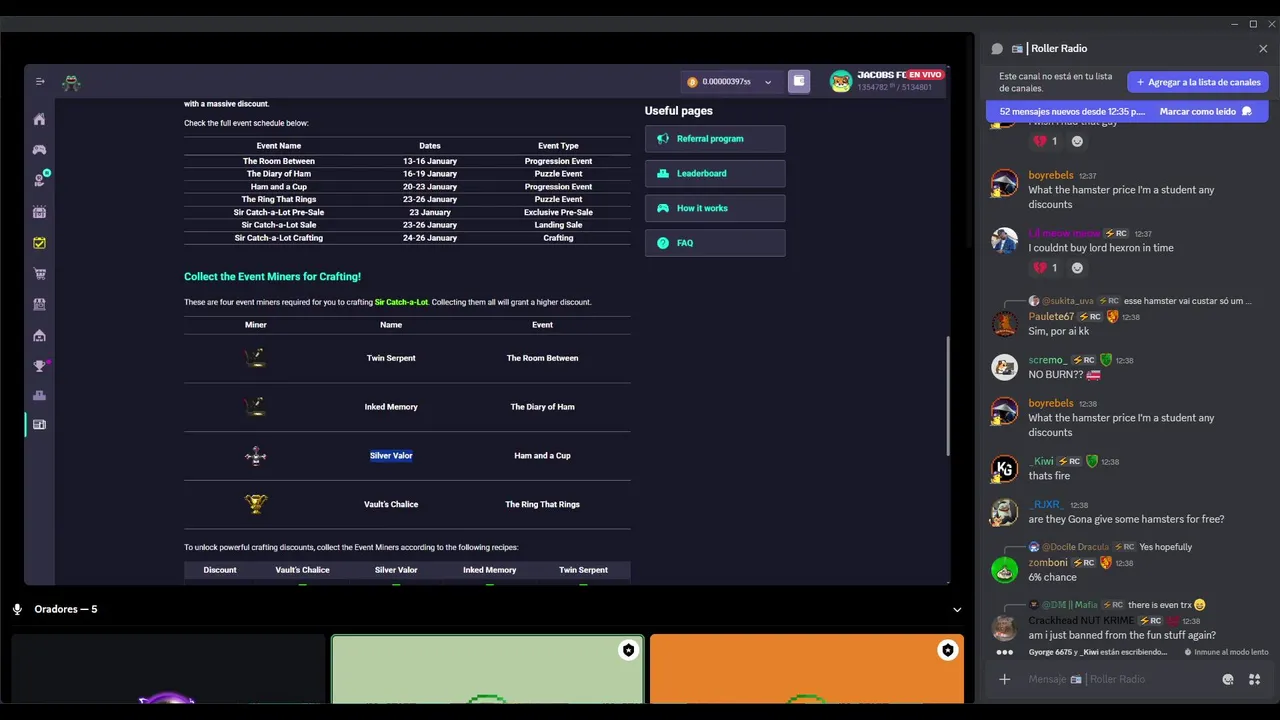Screen dimensions: 1280x720
Task: Click the Vault's Chalice trophy image
Action: pyautogui.click(x=256, y=504)
